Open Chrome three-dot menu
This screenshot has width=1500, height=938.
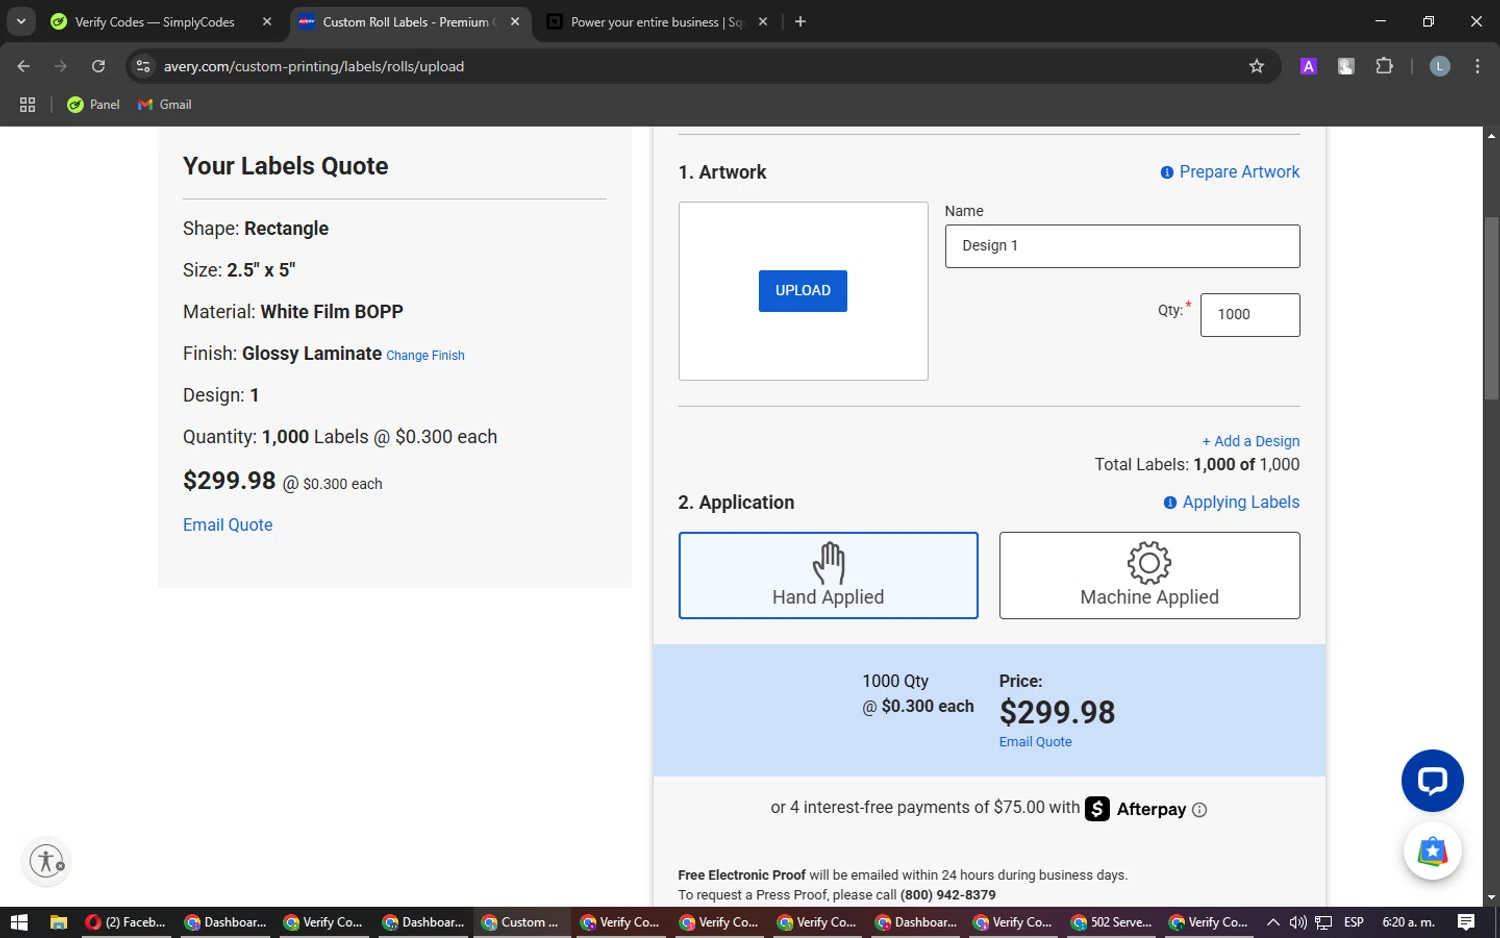[1477, 66]
